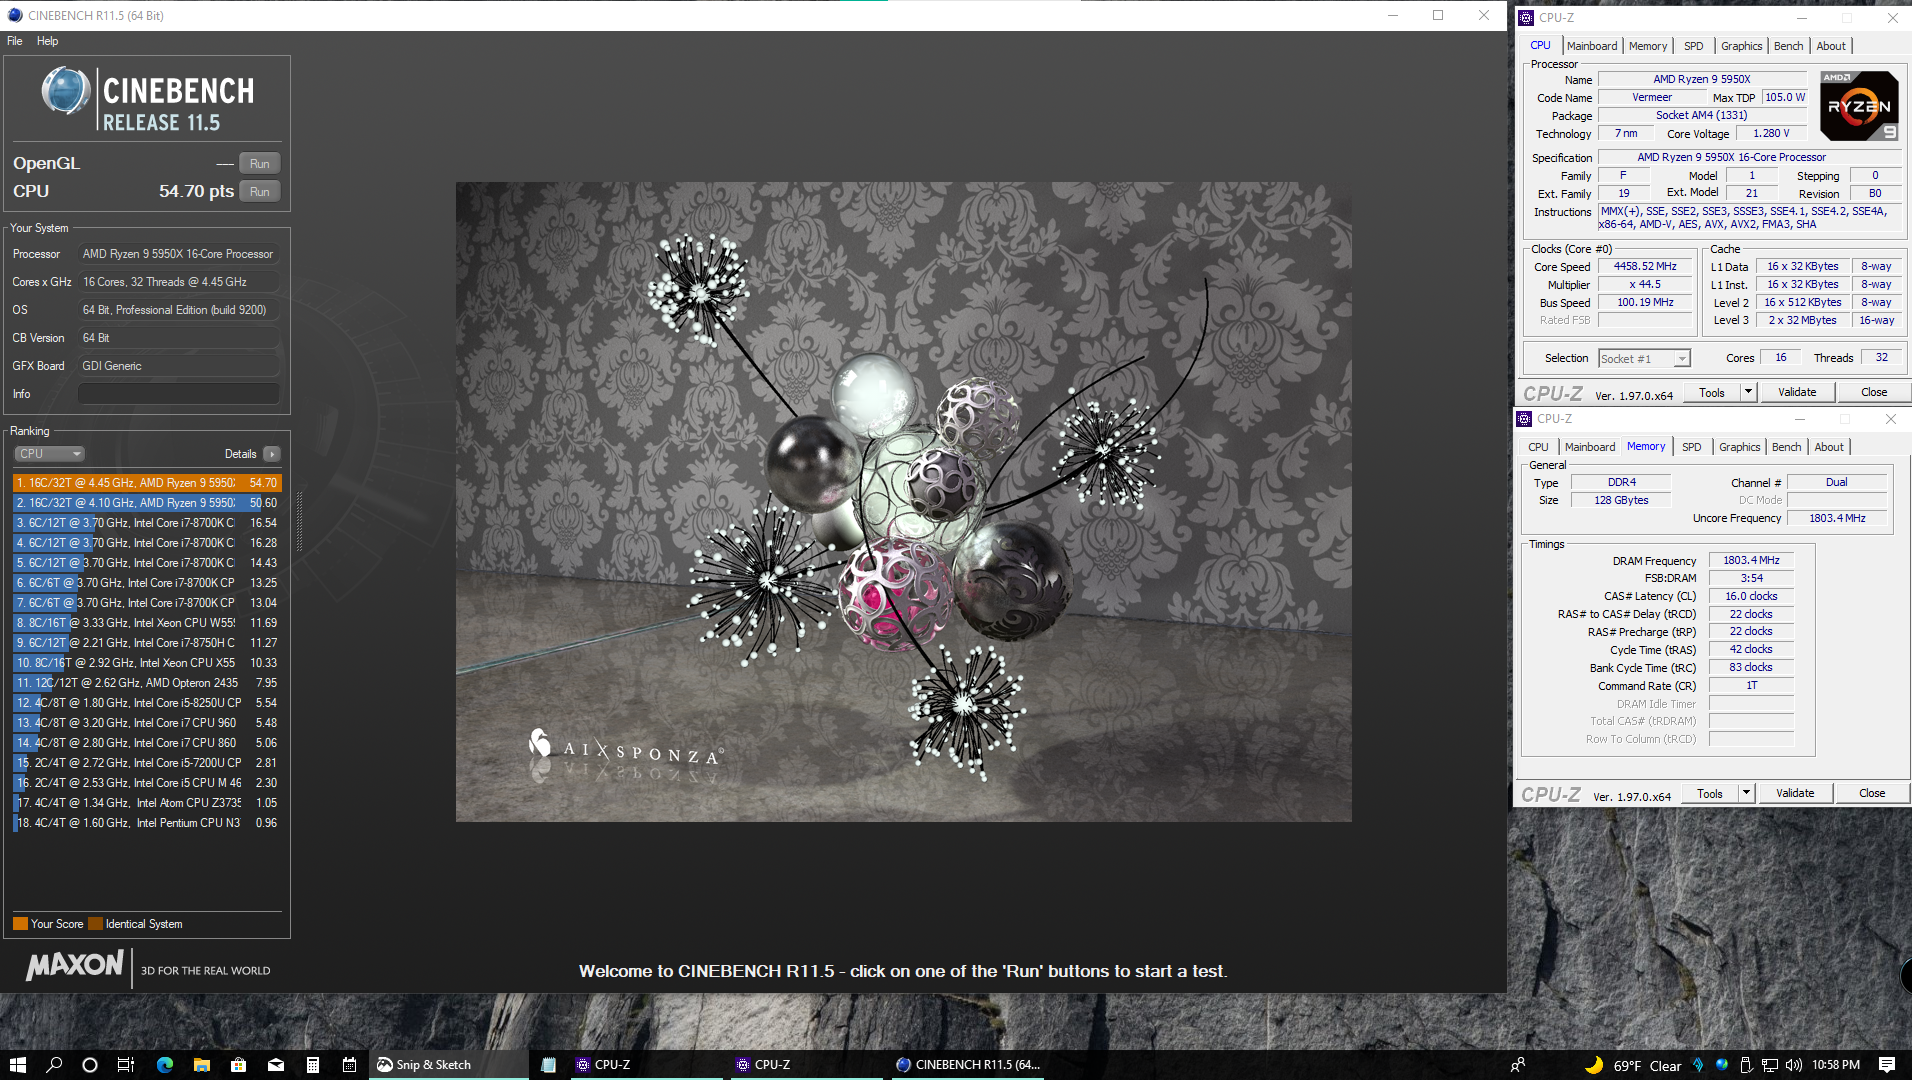Open the Socket #1 selection dropdown

click(1644, 359)
